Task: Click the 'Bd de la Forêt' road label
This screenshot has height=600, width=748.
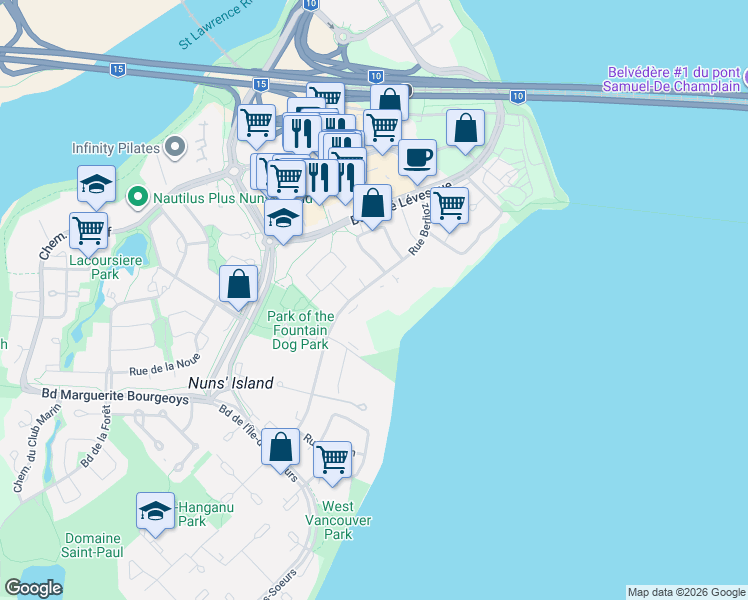Action: point(96,436)
